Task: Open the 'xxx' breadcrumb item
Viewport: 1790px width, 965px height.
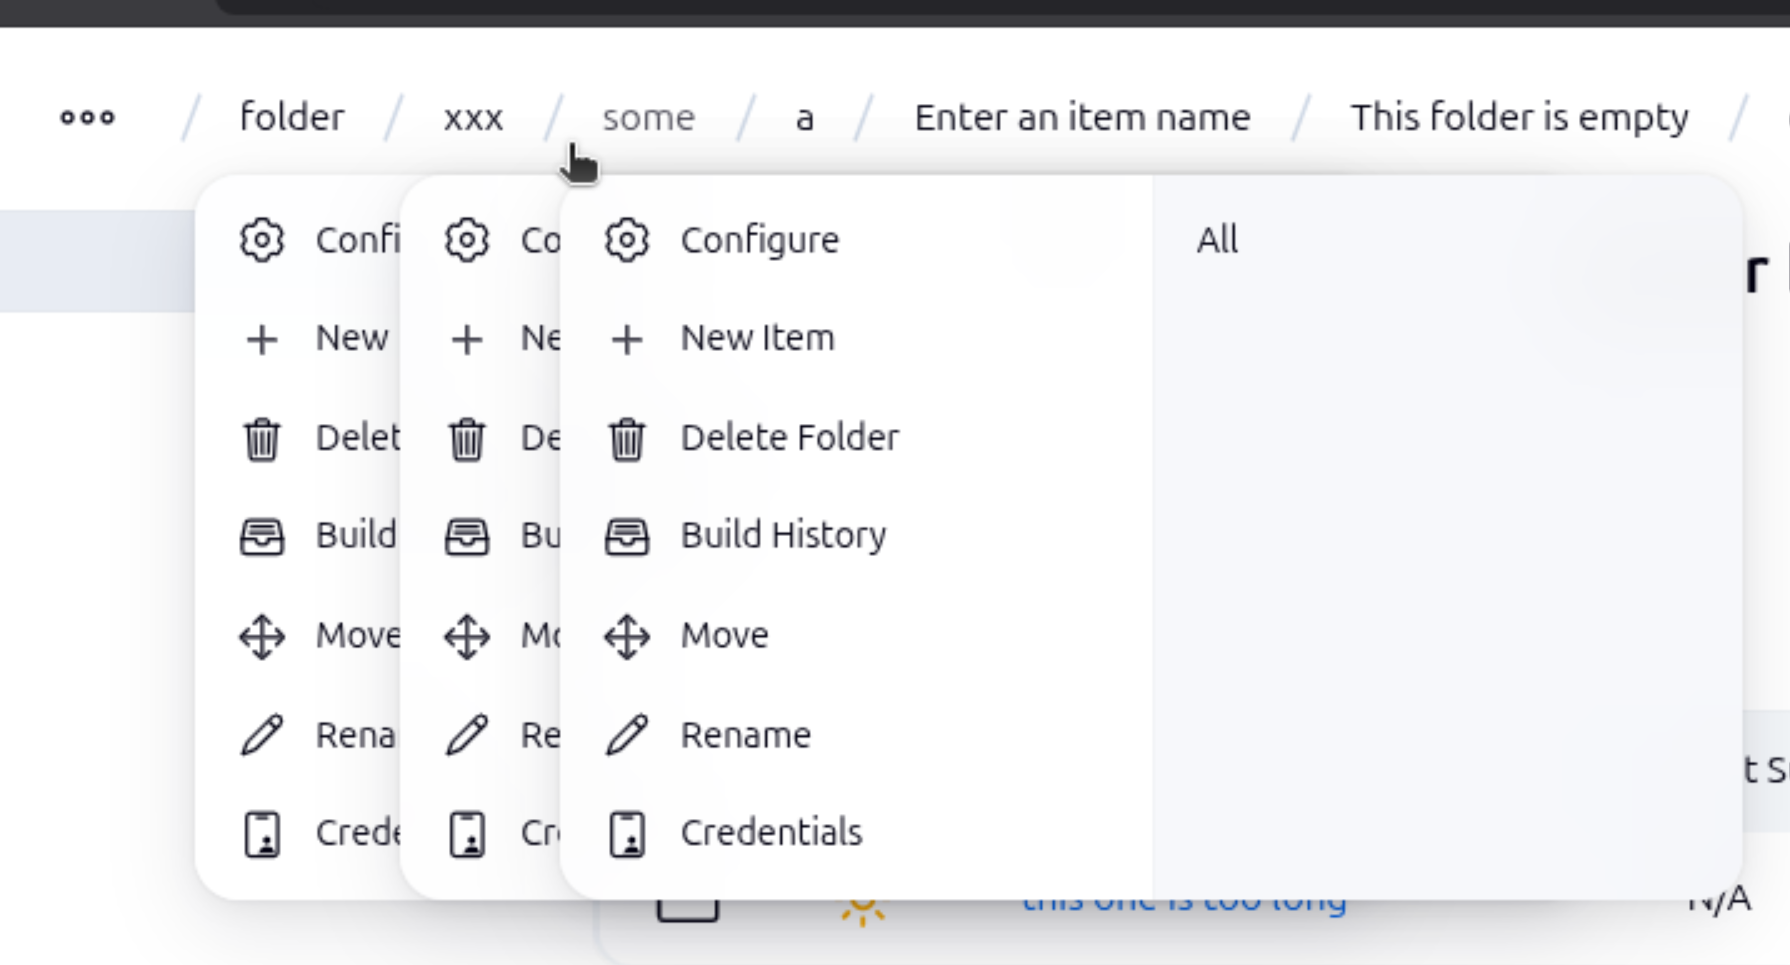Action: (473, 118)
